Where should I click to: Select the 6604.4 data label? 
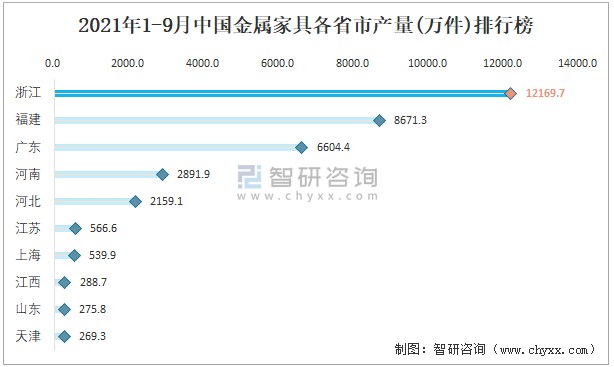click(333, 147)
